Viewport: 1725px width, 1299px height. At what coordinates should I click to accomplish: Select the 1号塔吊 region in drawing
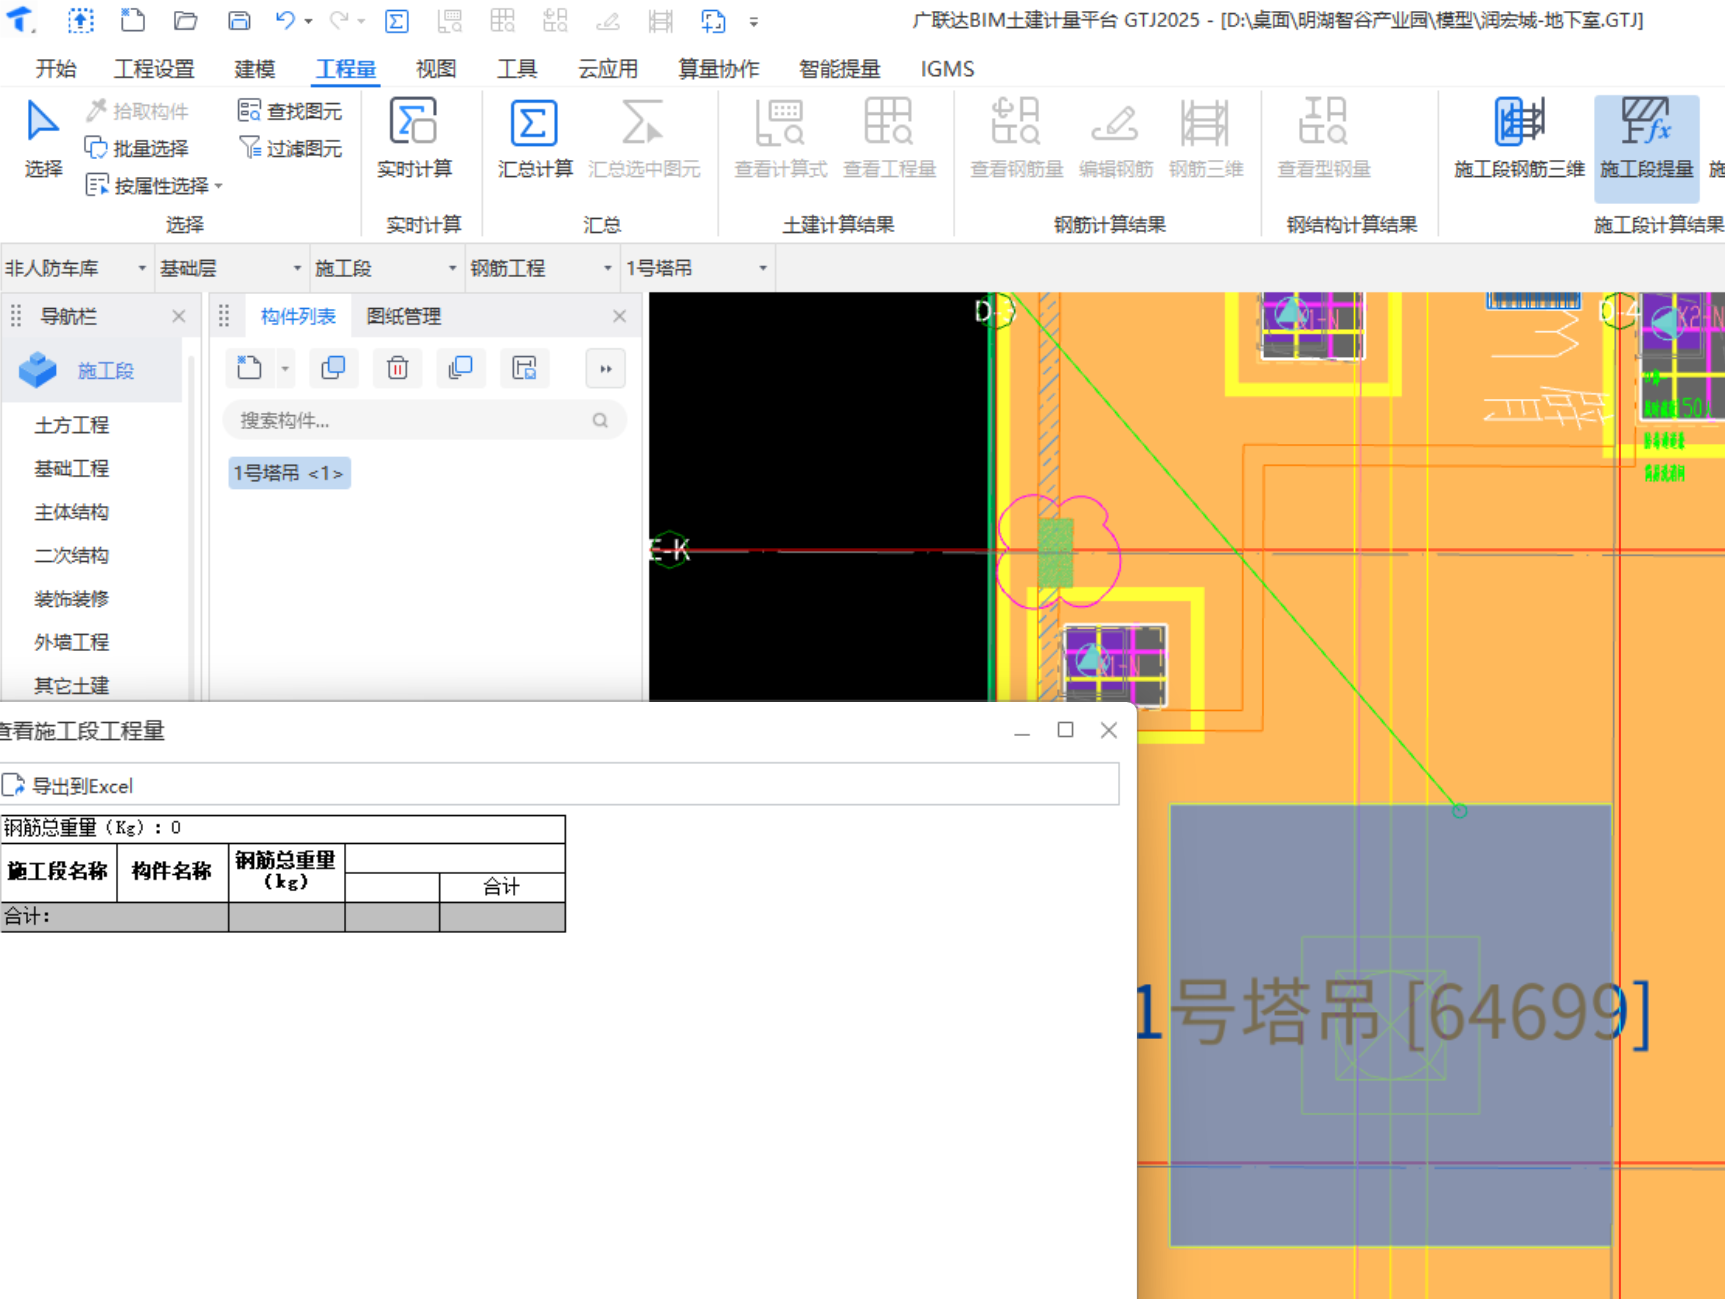click(x=1390, y=1025)
